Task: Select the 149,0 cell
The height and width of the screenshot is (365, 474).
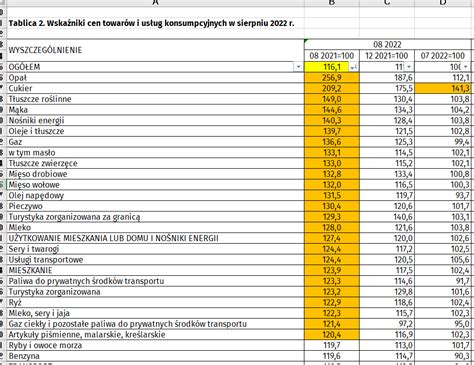Action: [332, 99]
